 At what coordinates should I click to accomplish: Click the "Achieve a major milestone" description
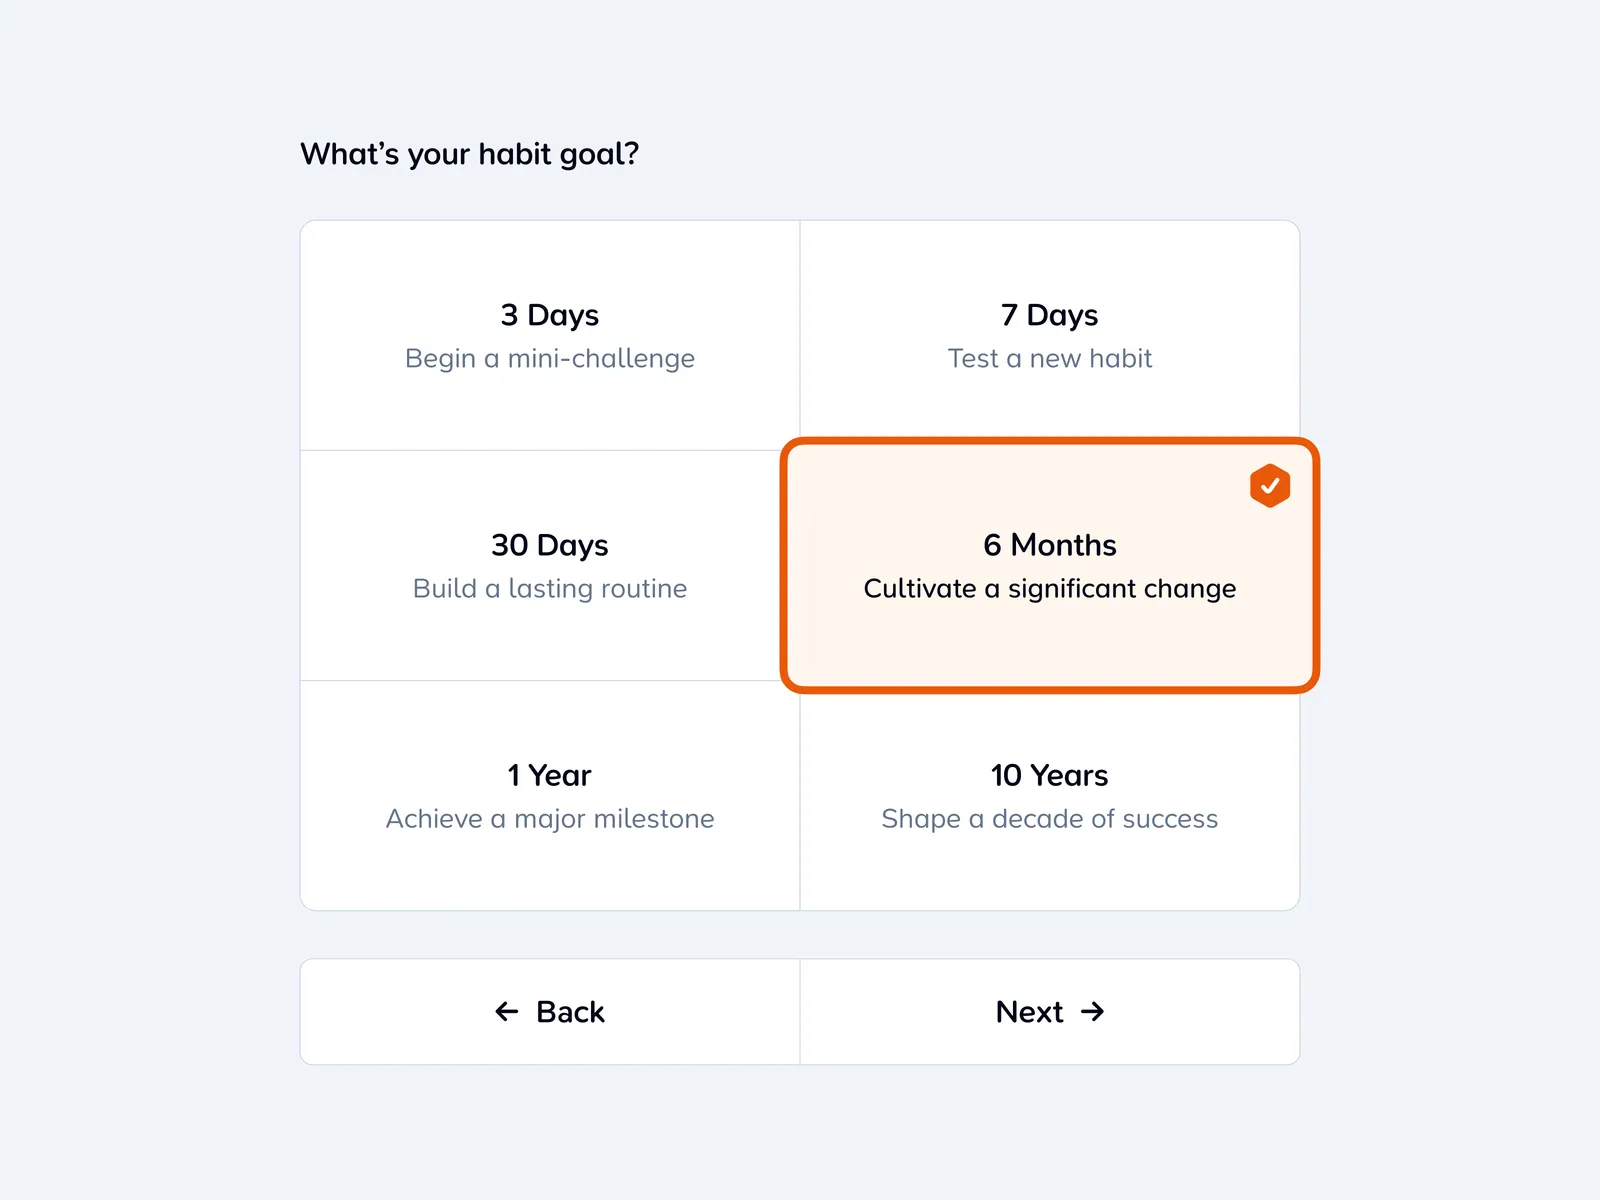coord(550,819)
